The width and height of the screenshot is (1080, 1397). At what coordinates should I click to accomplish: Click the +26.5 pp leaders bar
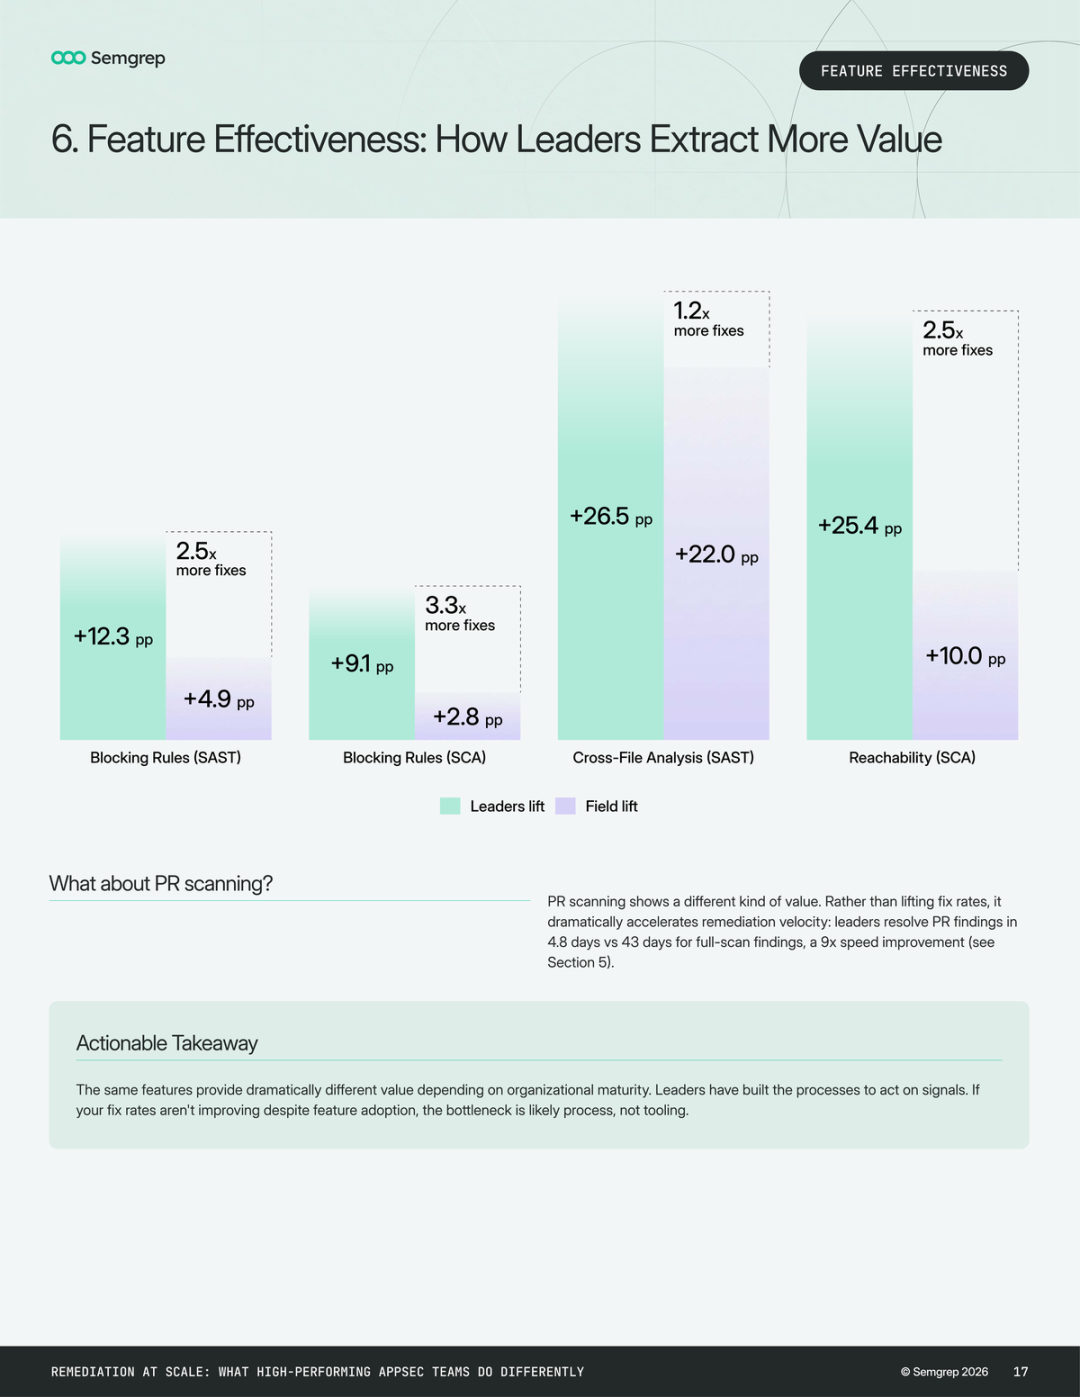pos(611,517)
